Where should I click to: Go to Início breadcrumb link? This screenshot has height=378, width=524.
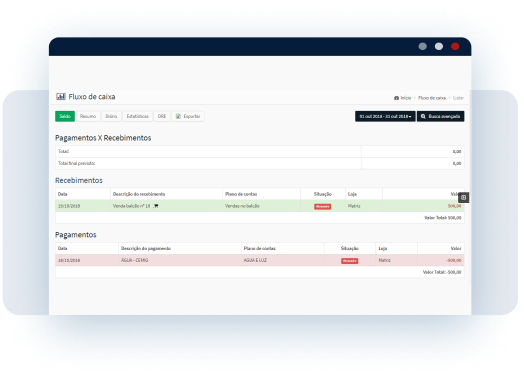click(x=406, y=98)
